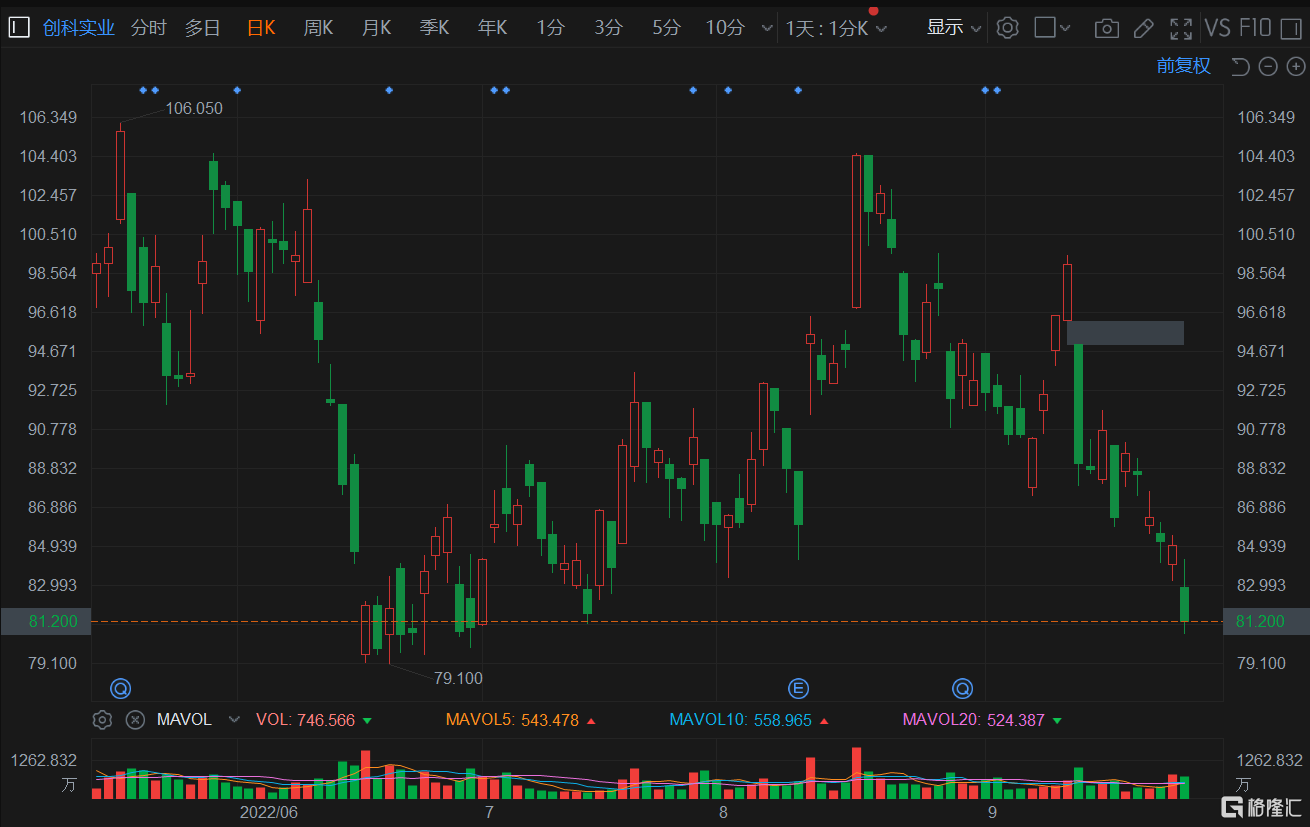This screenshot has width=1310, height=827.
Task: Open MAVOL indicator settings gear
Action: coord(102,720)
